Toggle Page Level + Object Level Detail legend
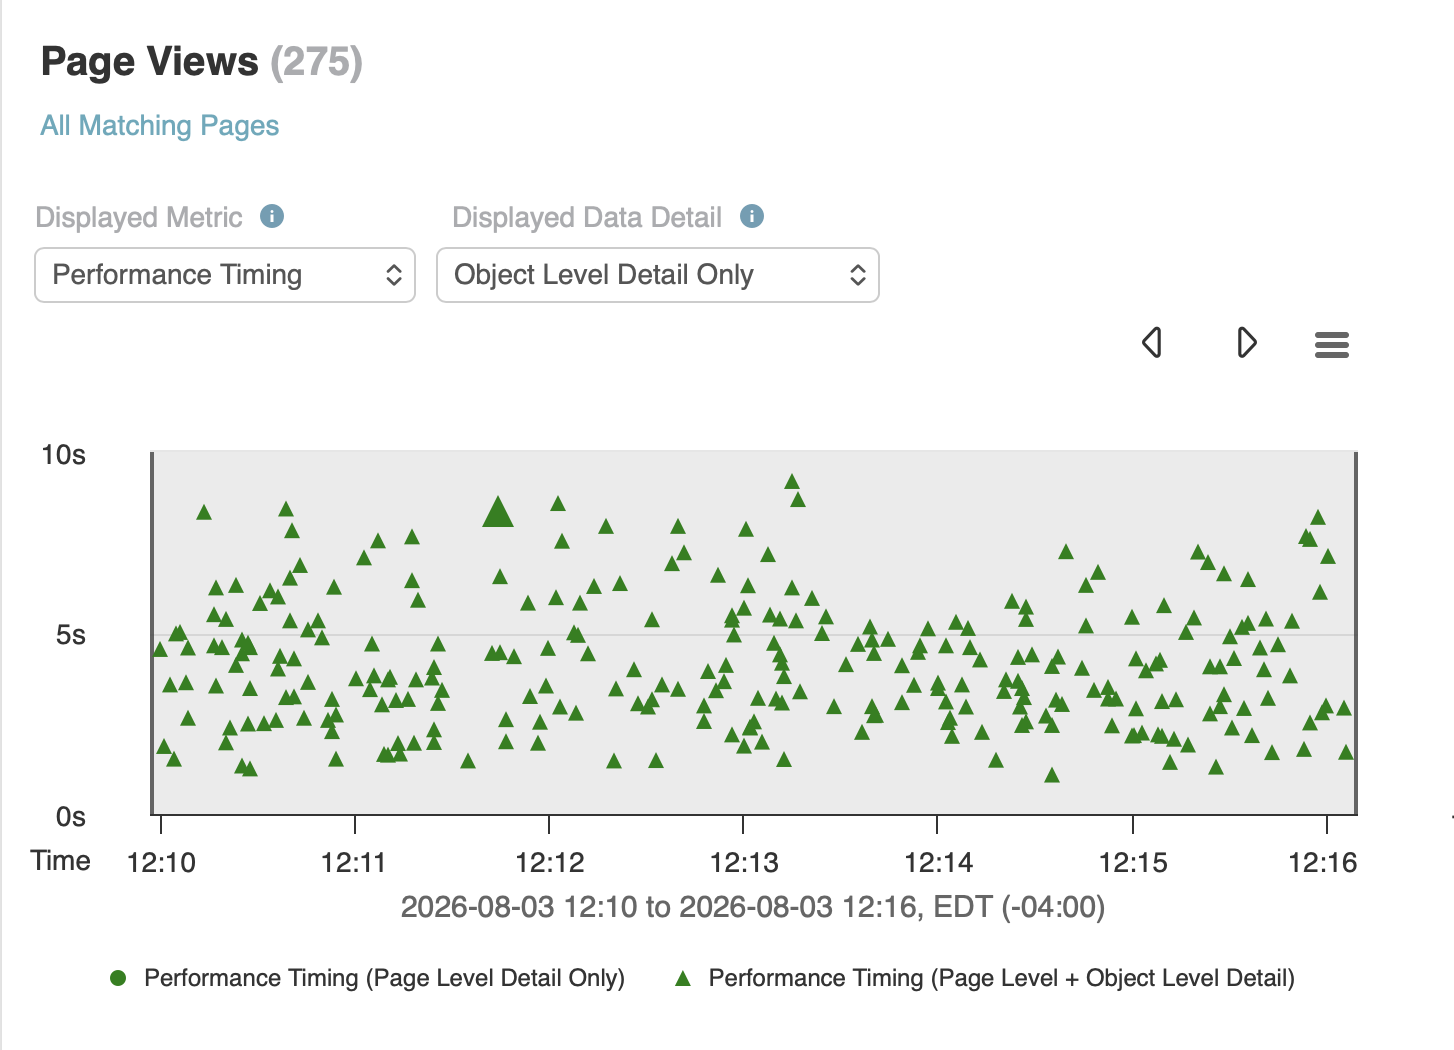Image resolution: width=1454 pixels, height=1050 pixels. (984, 978)
